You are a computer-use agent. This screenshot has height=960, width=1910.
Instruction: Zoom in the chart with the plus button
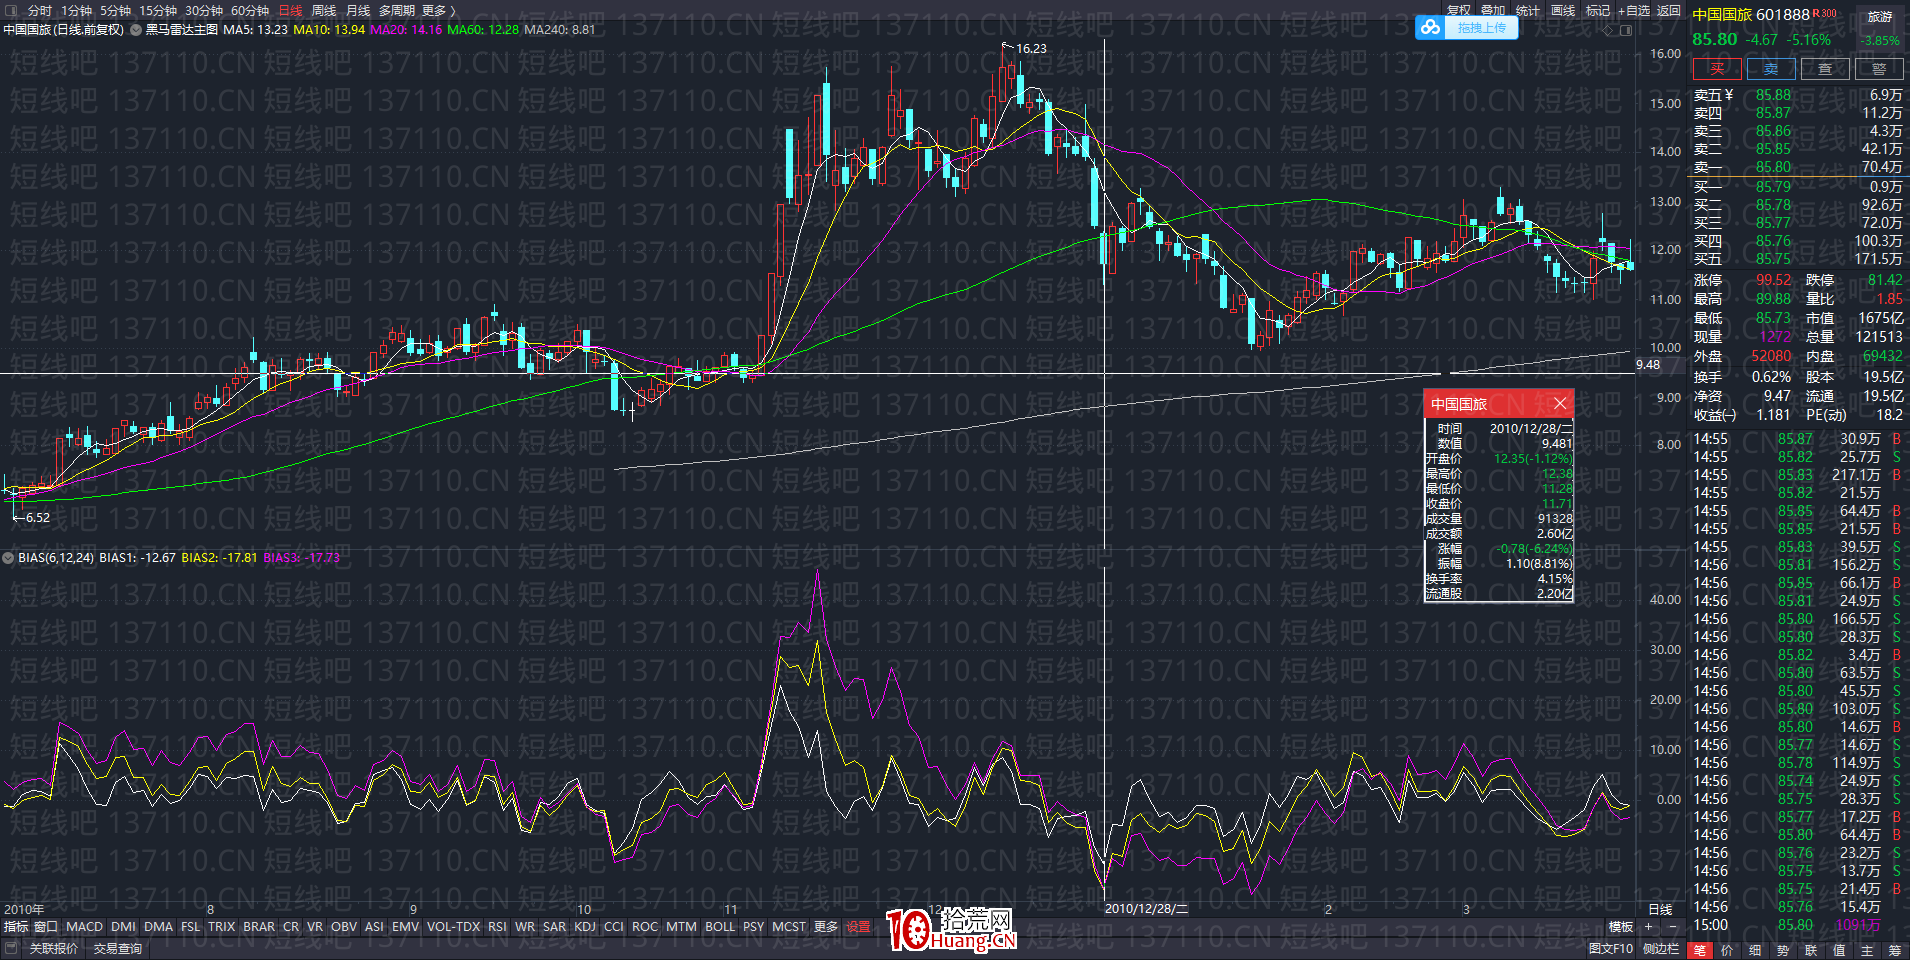[x=1648, y=927]
